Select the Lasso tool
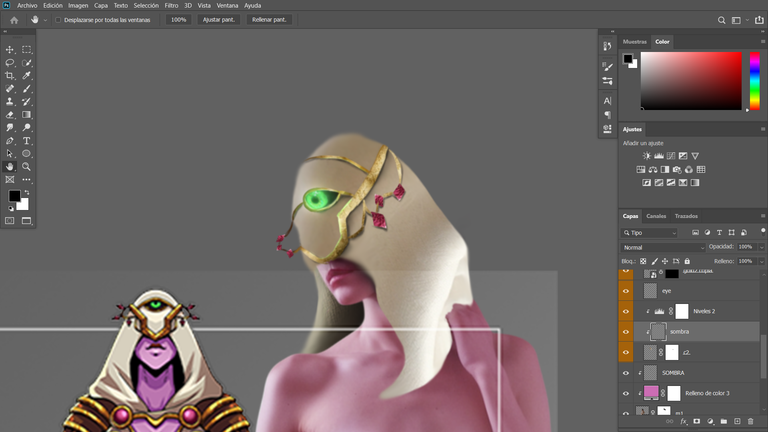The image size is (768, 432). point(10,63)
